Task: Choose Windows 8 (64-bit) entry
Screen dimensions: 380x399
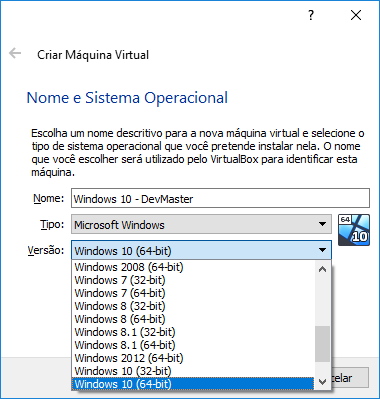Action: [193, 319]
